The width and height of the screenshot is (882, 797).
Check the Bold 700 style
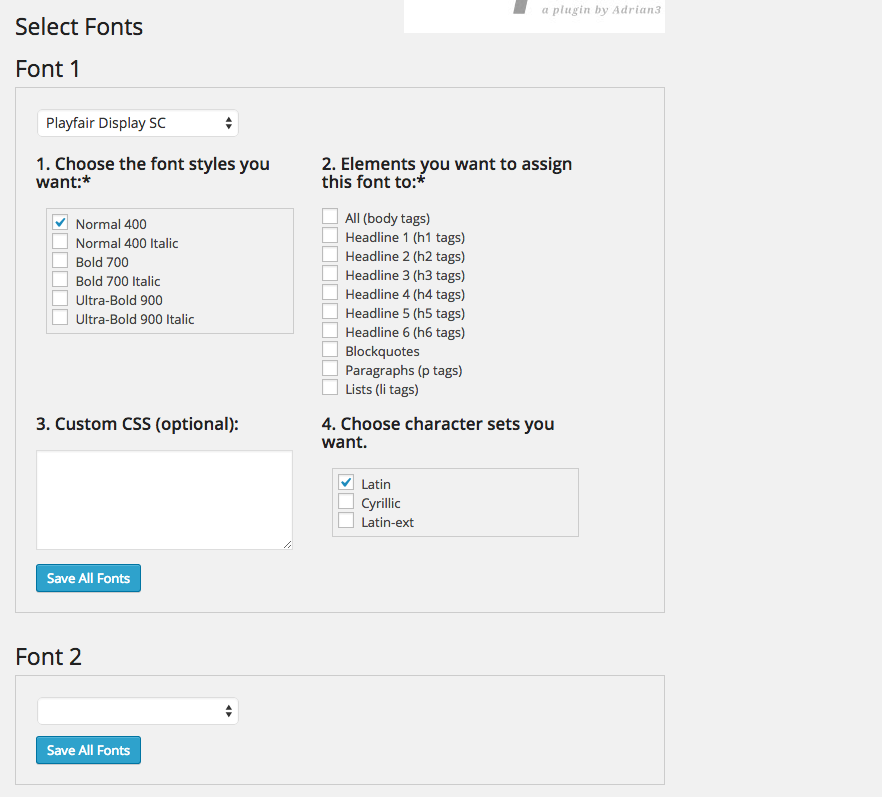tap(60, 260)
